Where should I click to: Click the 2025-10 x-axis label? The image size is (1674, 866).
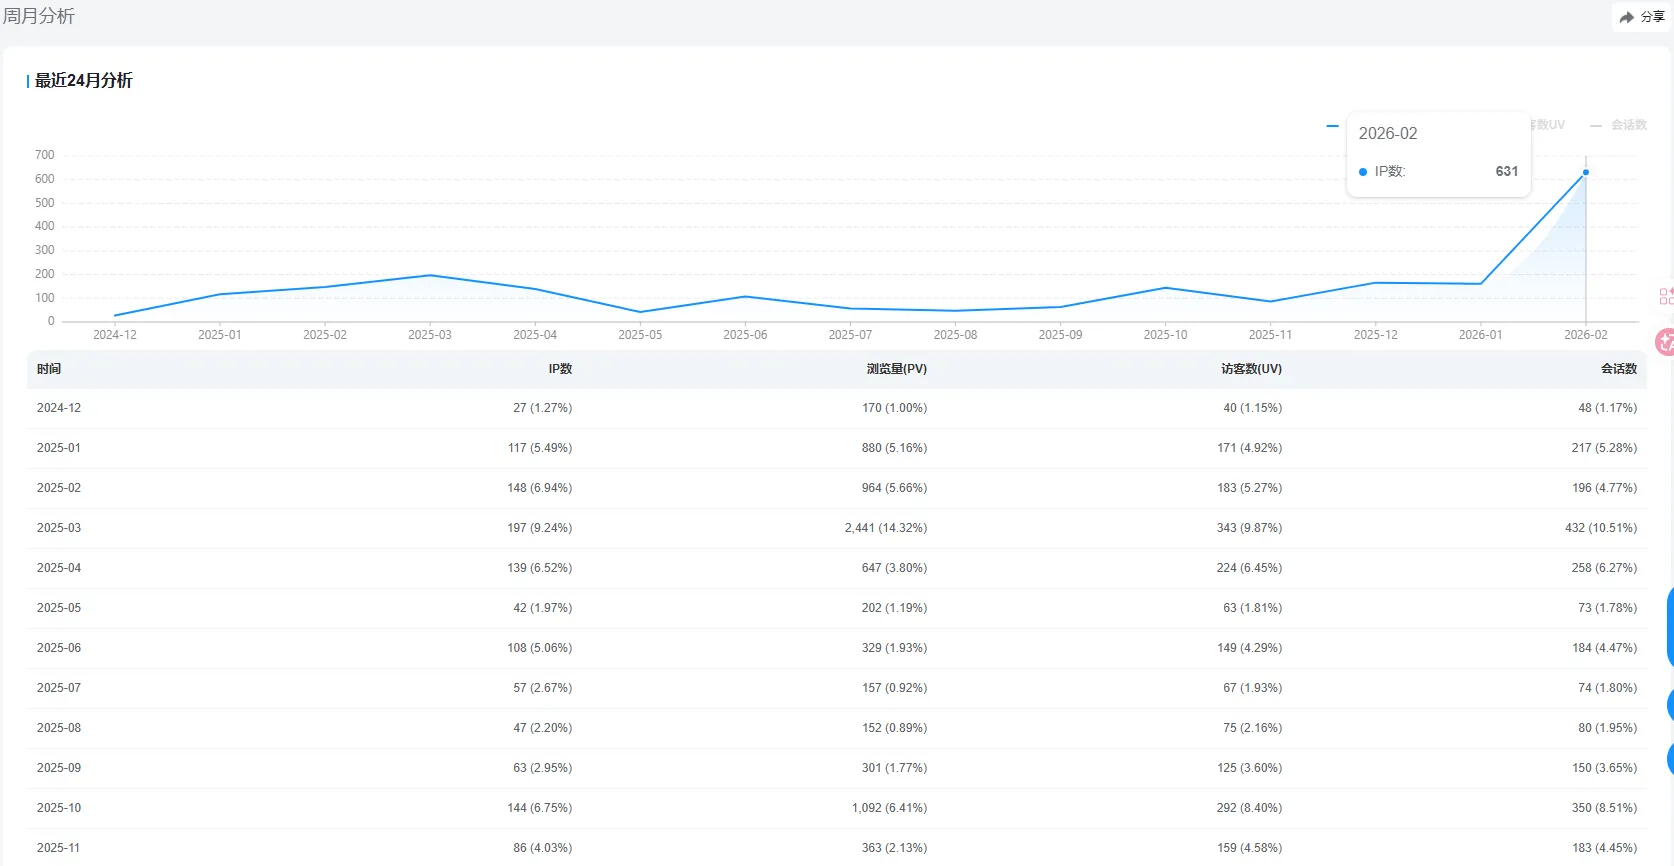pyautogui.click(x=1165, y=335)
